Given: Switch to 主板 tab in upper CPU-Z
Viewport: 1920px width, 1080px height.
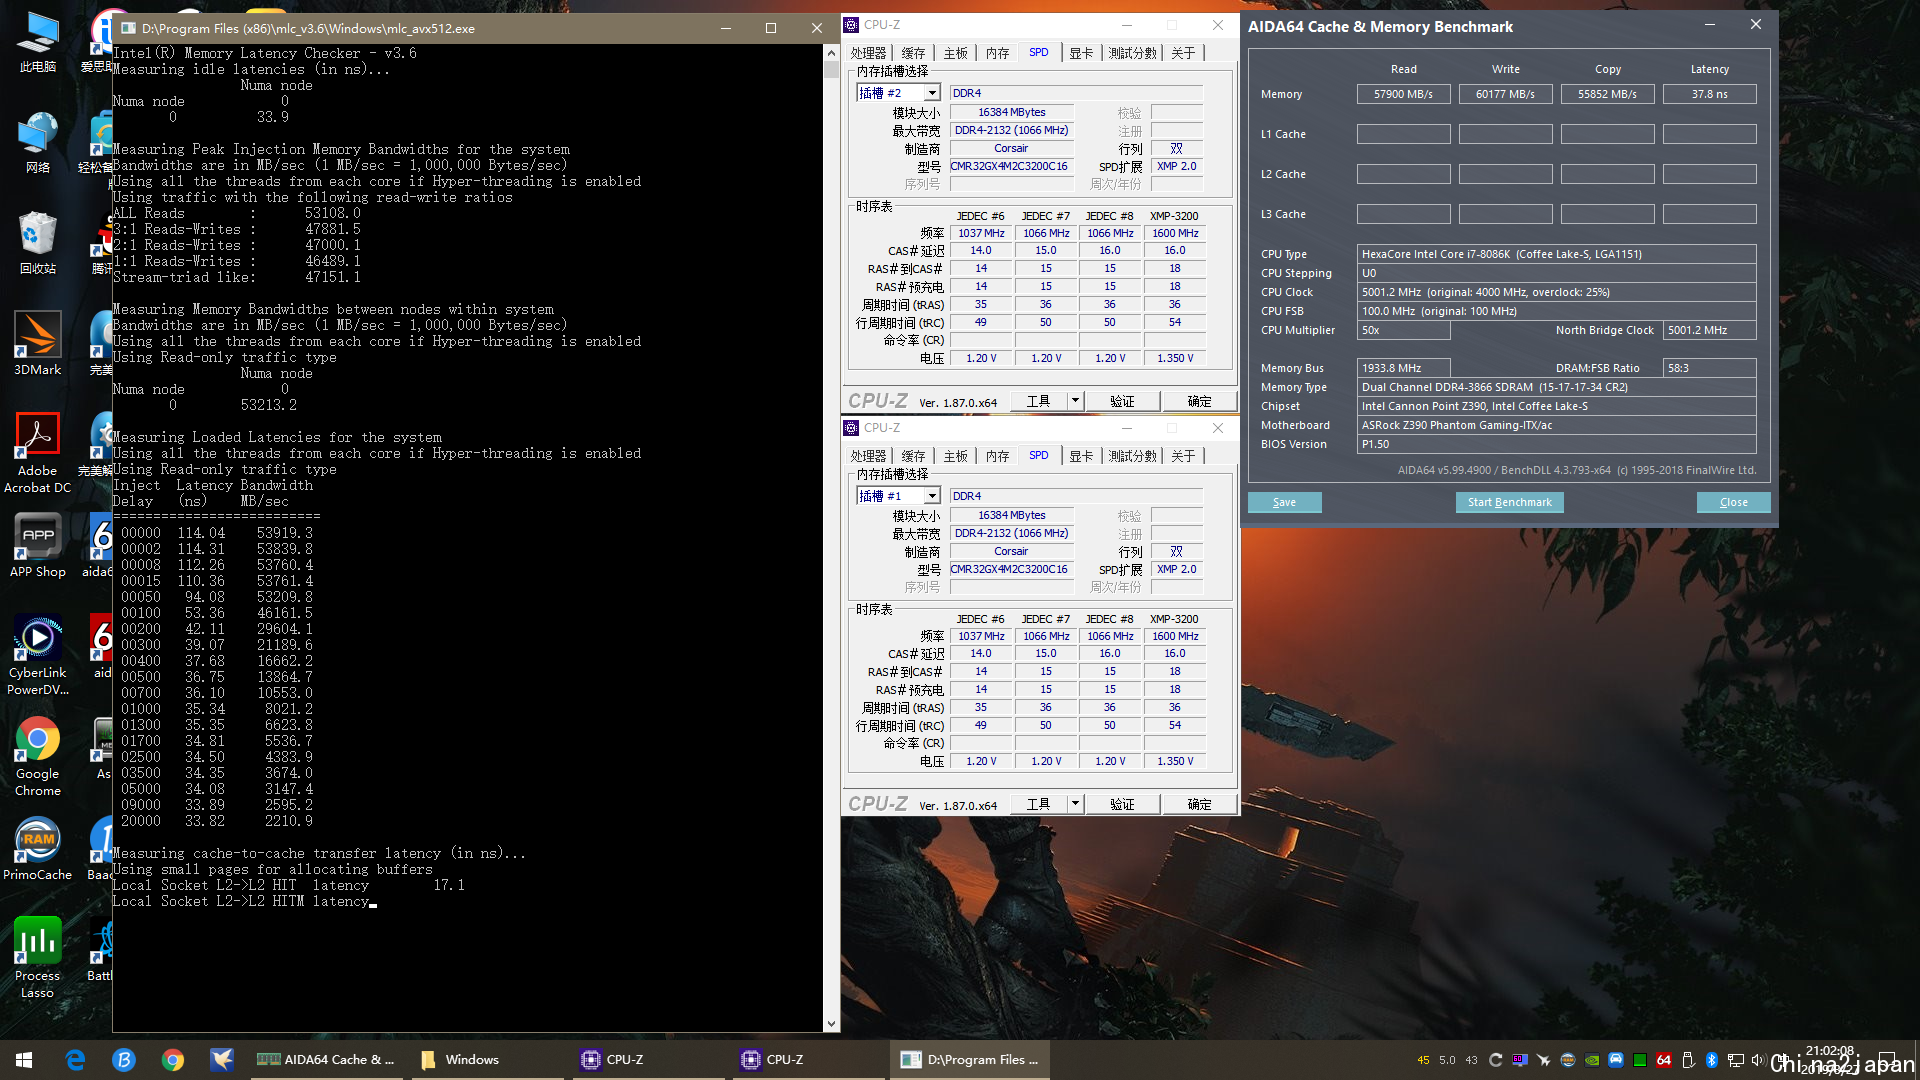Looking at the screenshot, I should [956, 53].
